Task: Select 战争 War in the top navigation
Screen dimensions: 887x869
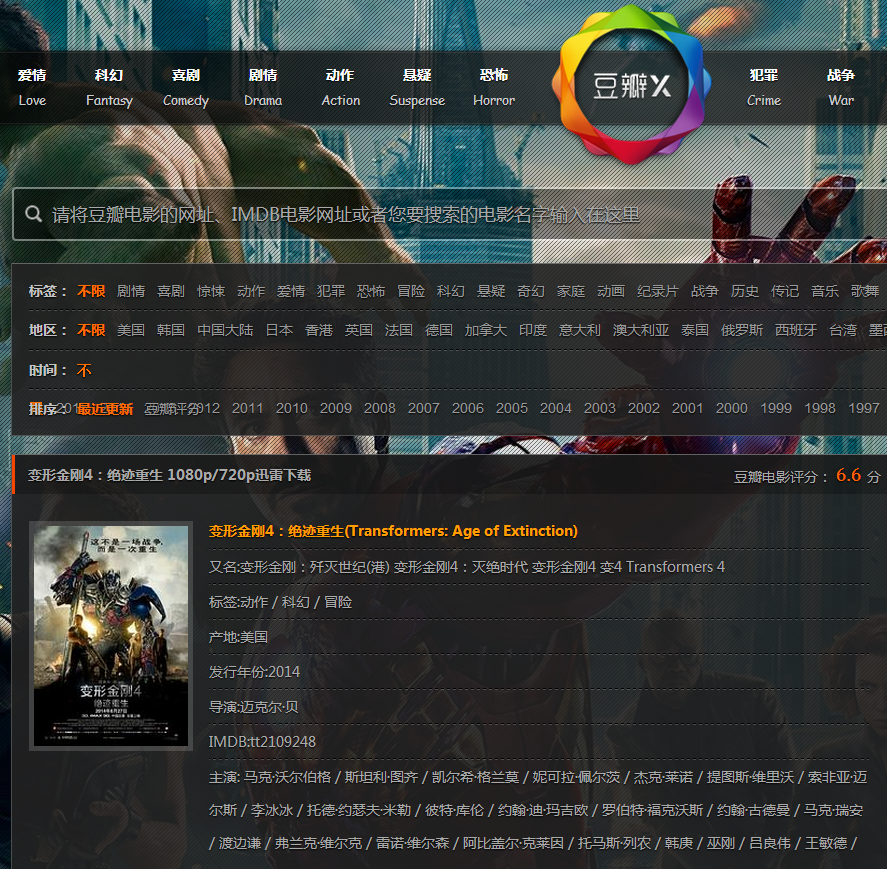Action: point(841,88)
